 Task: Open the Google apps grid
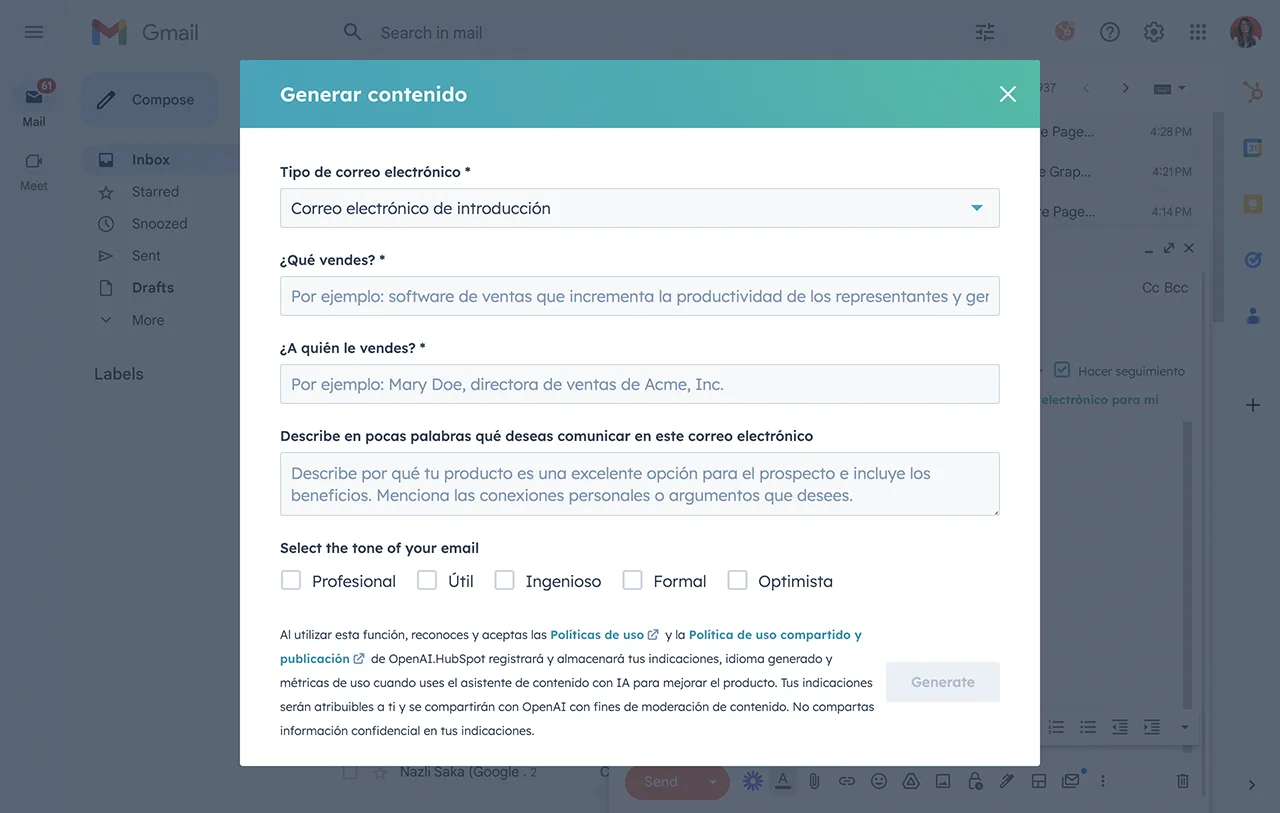click(x=1198, y=32)
